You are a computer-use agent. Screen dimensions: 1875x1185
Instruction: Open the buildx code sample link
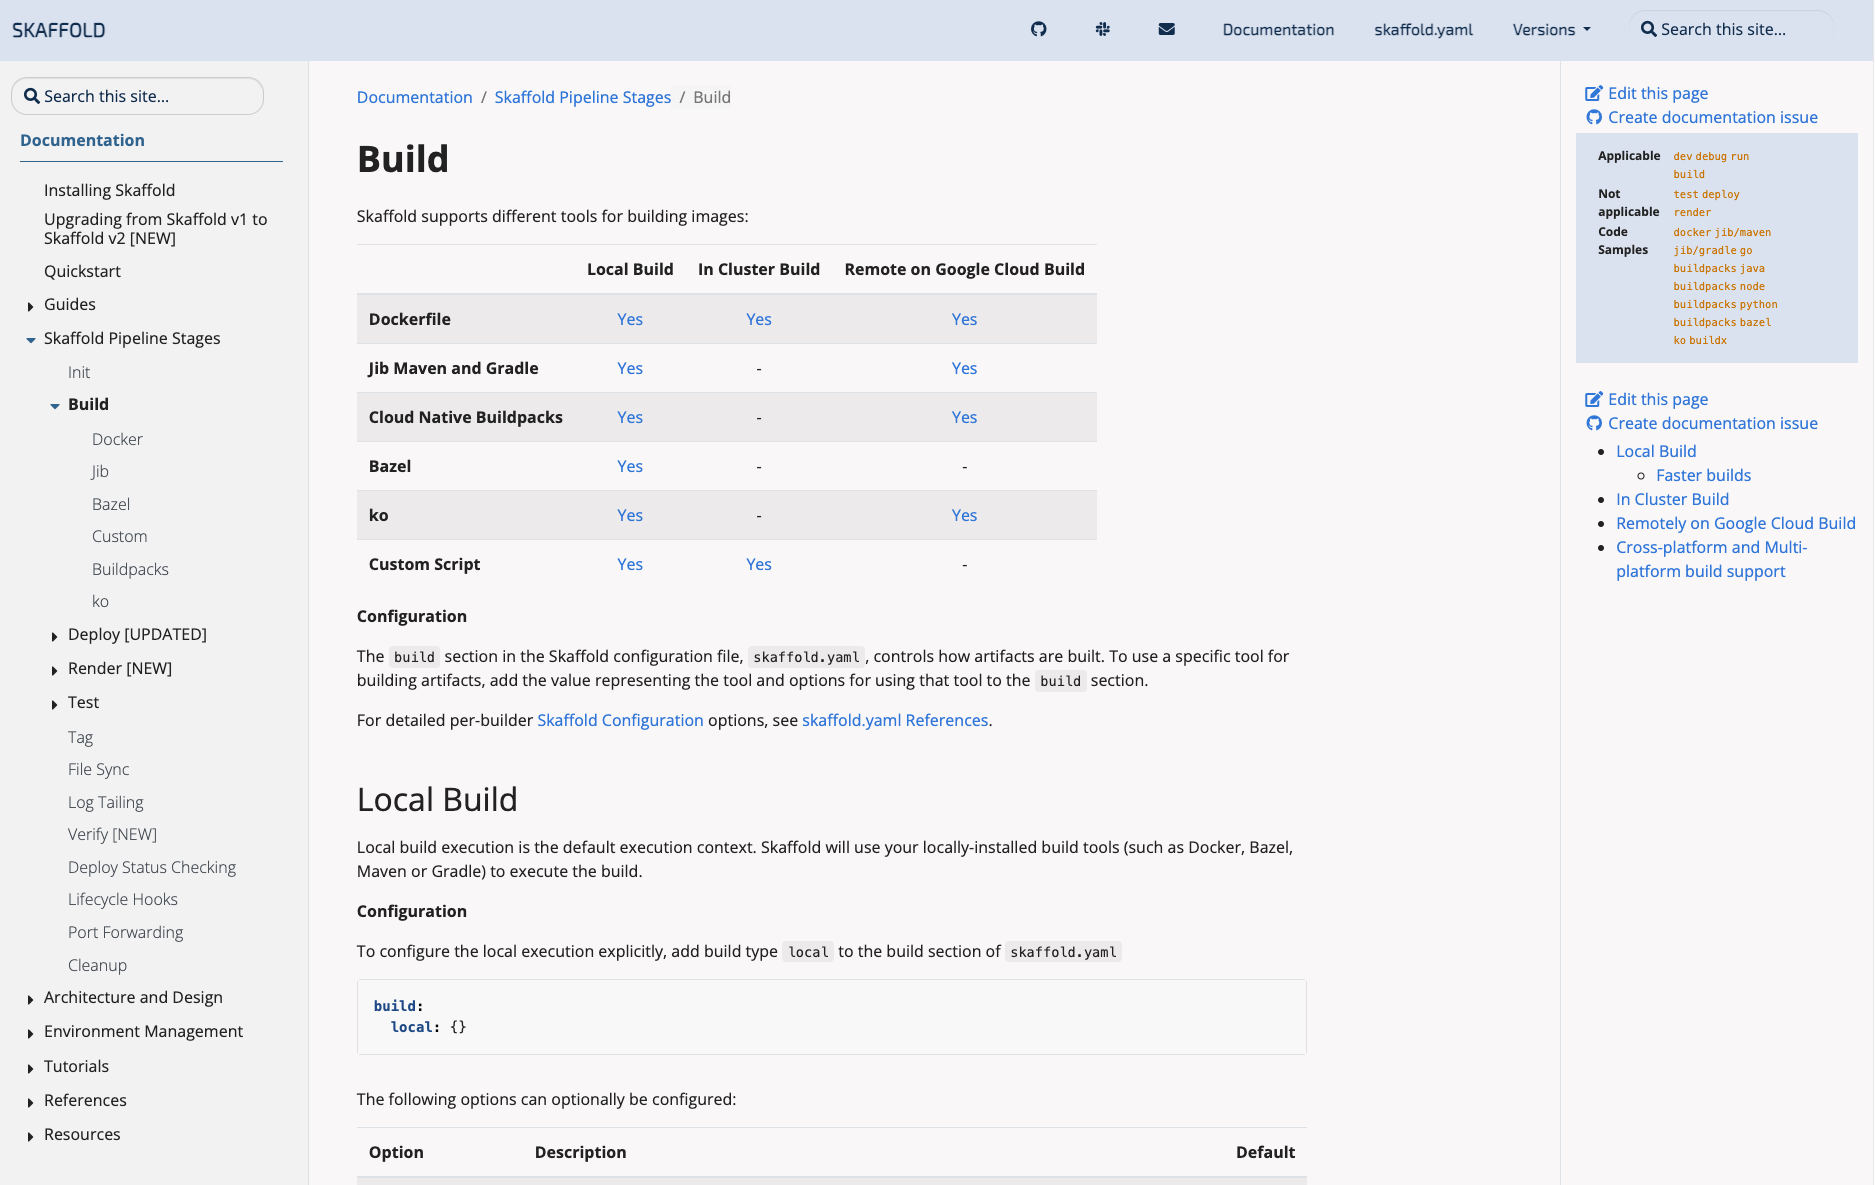[1708, 340]
